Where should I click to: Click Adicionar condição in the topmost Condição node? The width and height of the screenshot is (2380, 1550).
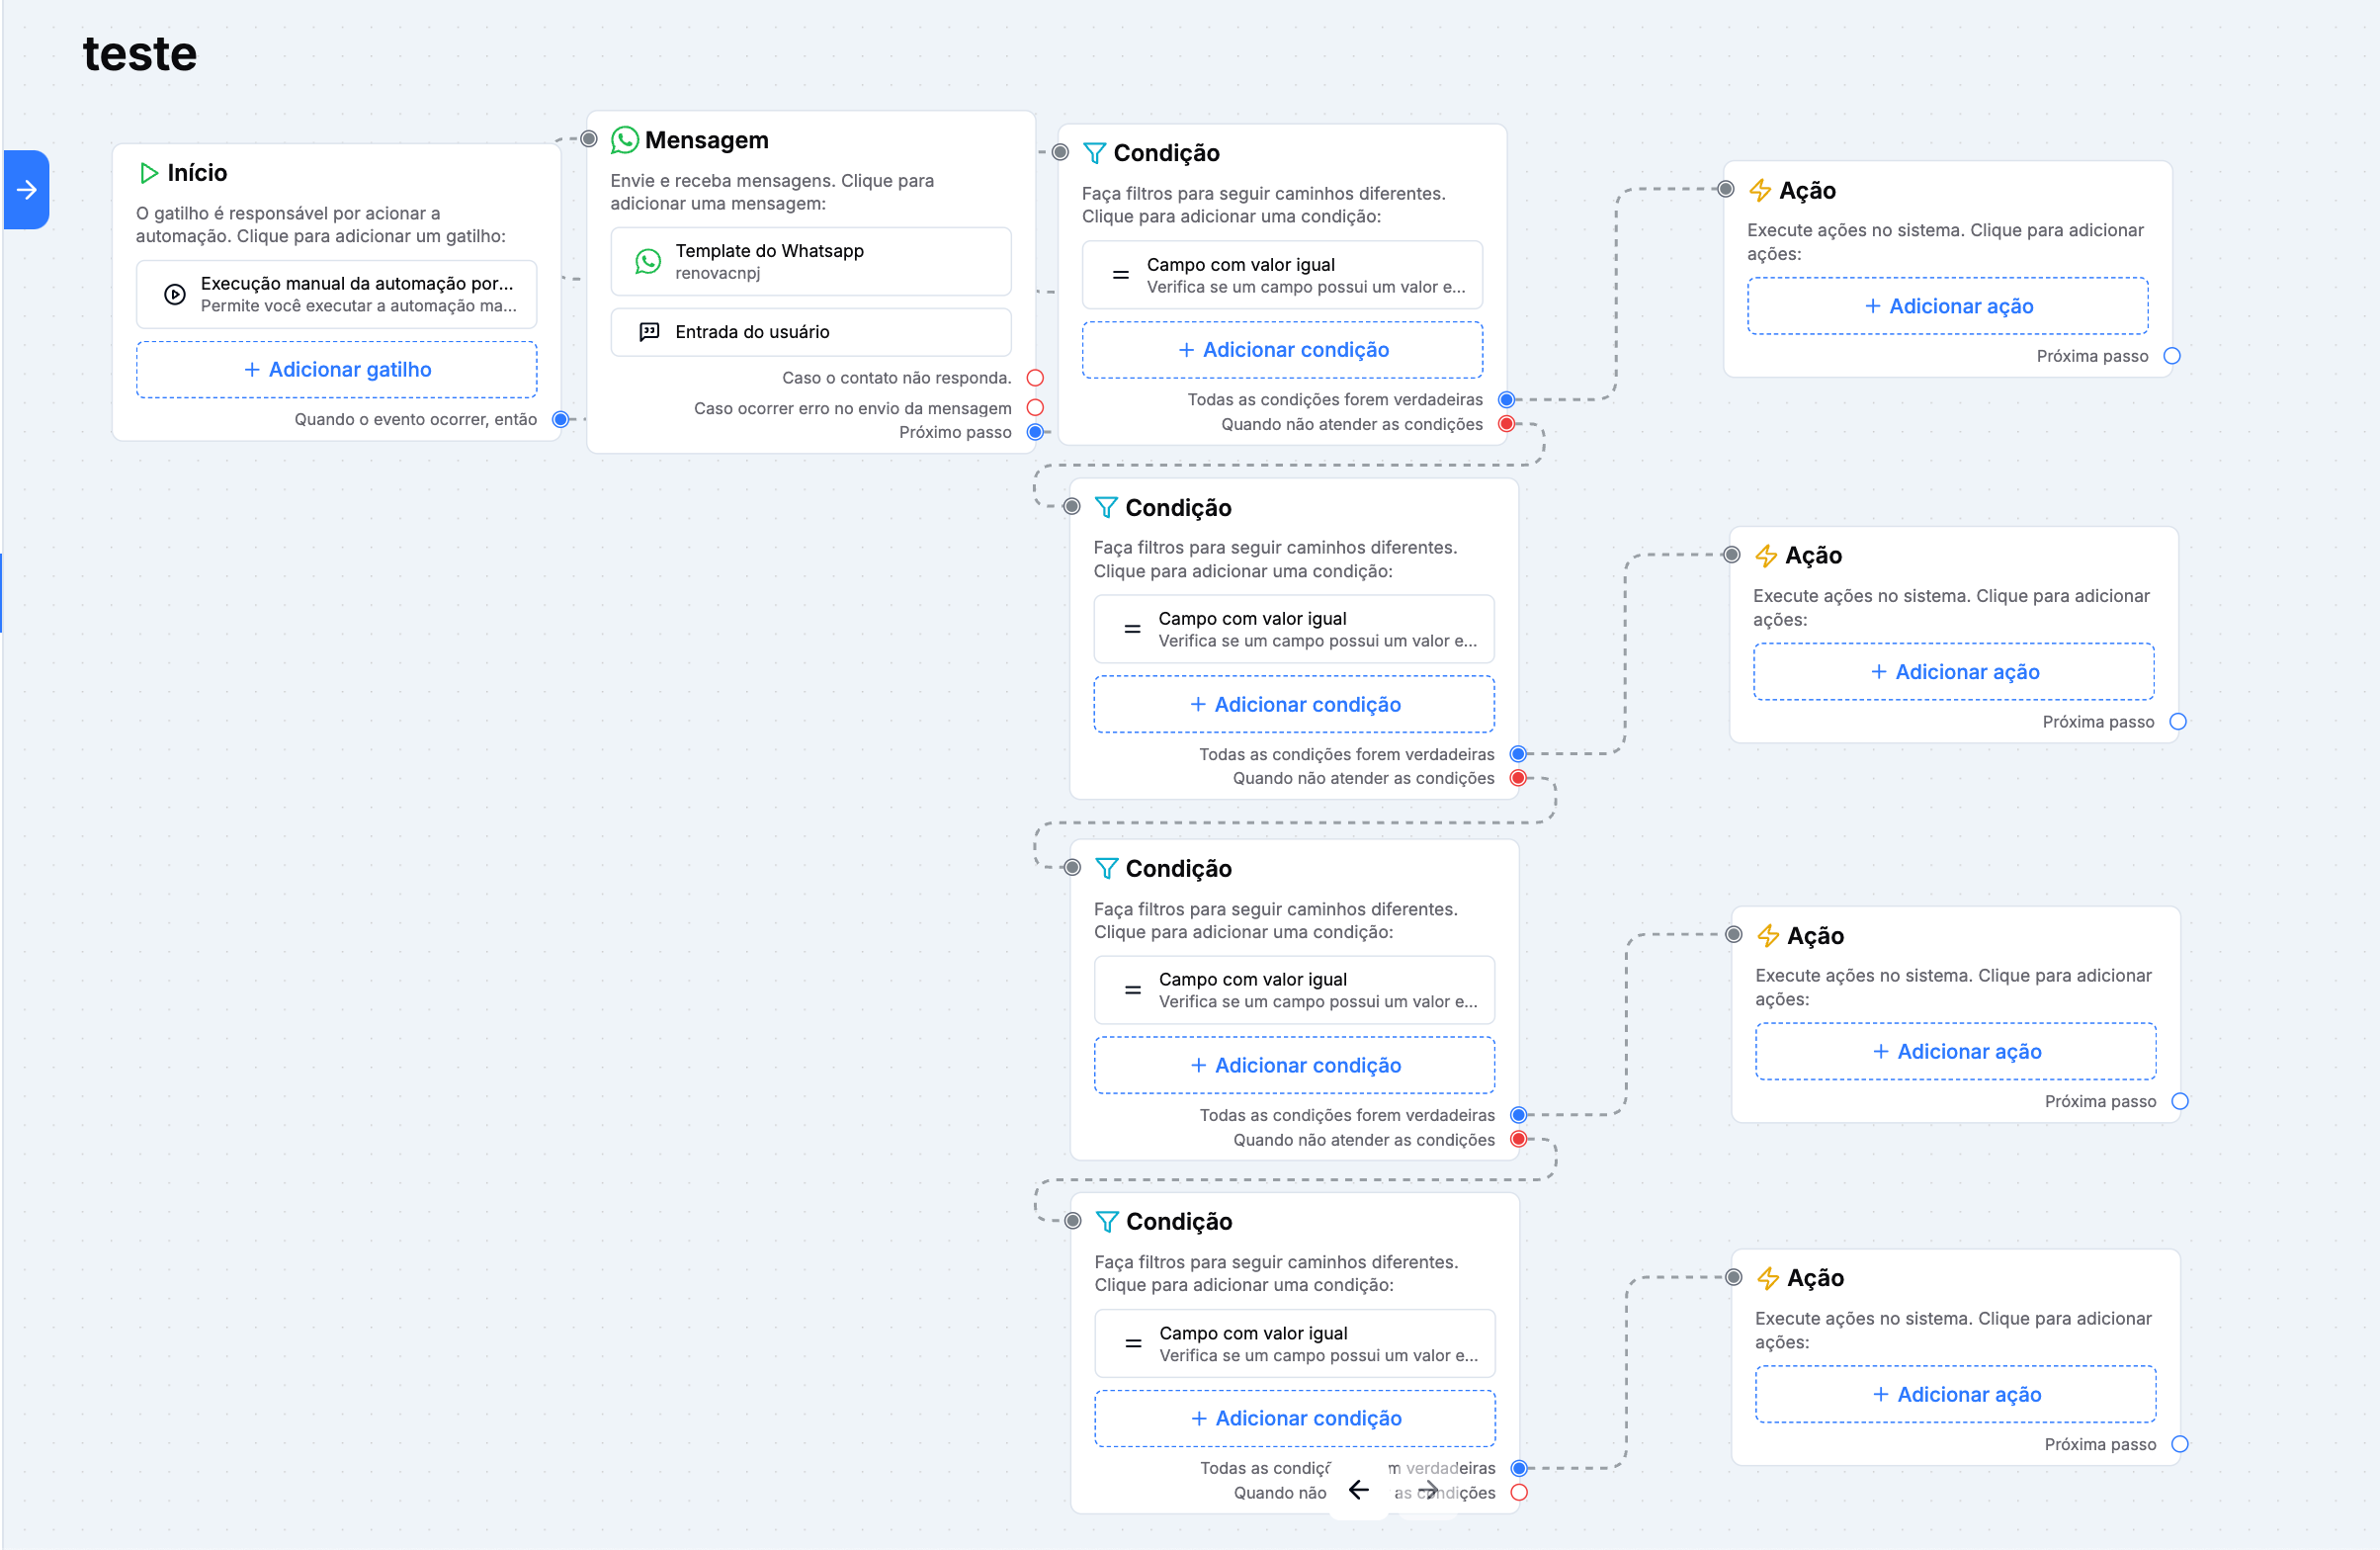(x=1282, y=350)
